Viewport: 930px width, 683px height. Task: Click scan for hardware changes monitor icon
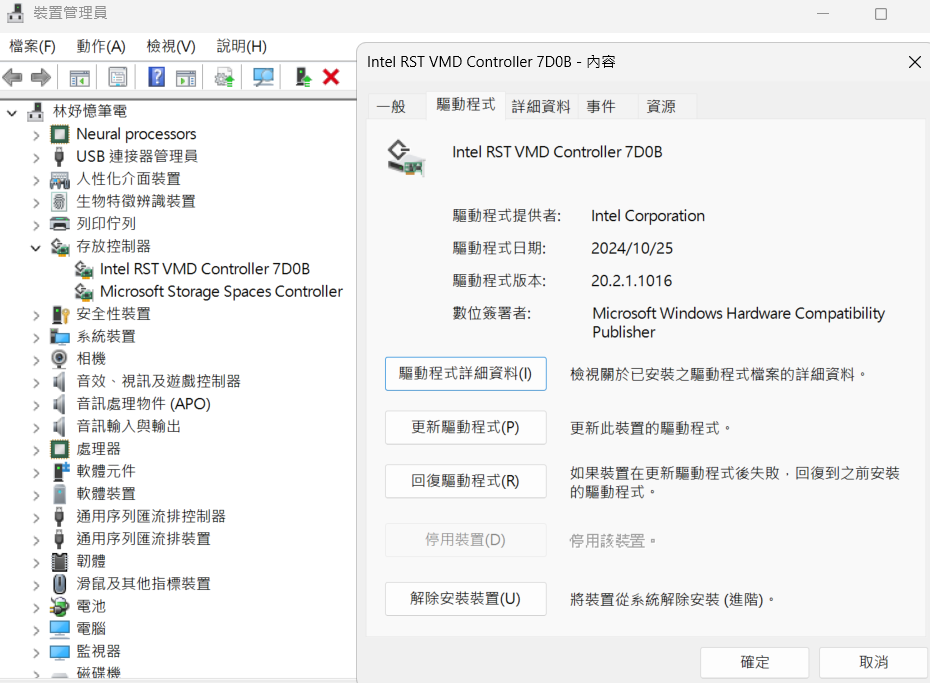click(x=263, y=77)
